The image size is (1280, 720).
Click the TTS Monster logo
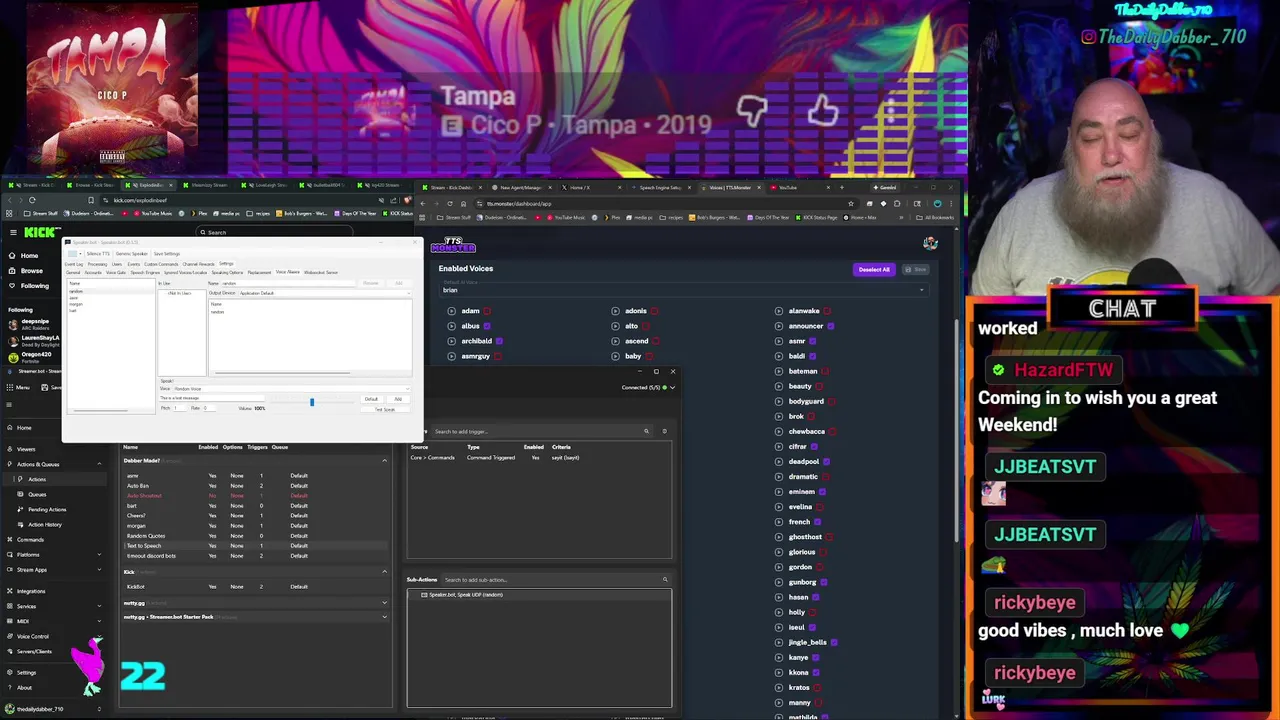pyautogui.click(x=453, y=244)
